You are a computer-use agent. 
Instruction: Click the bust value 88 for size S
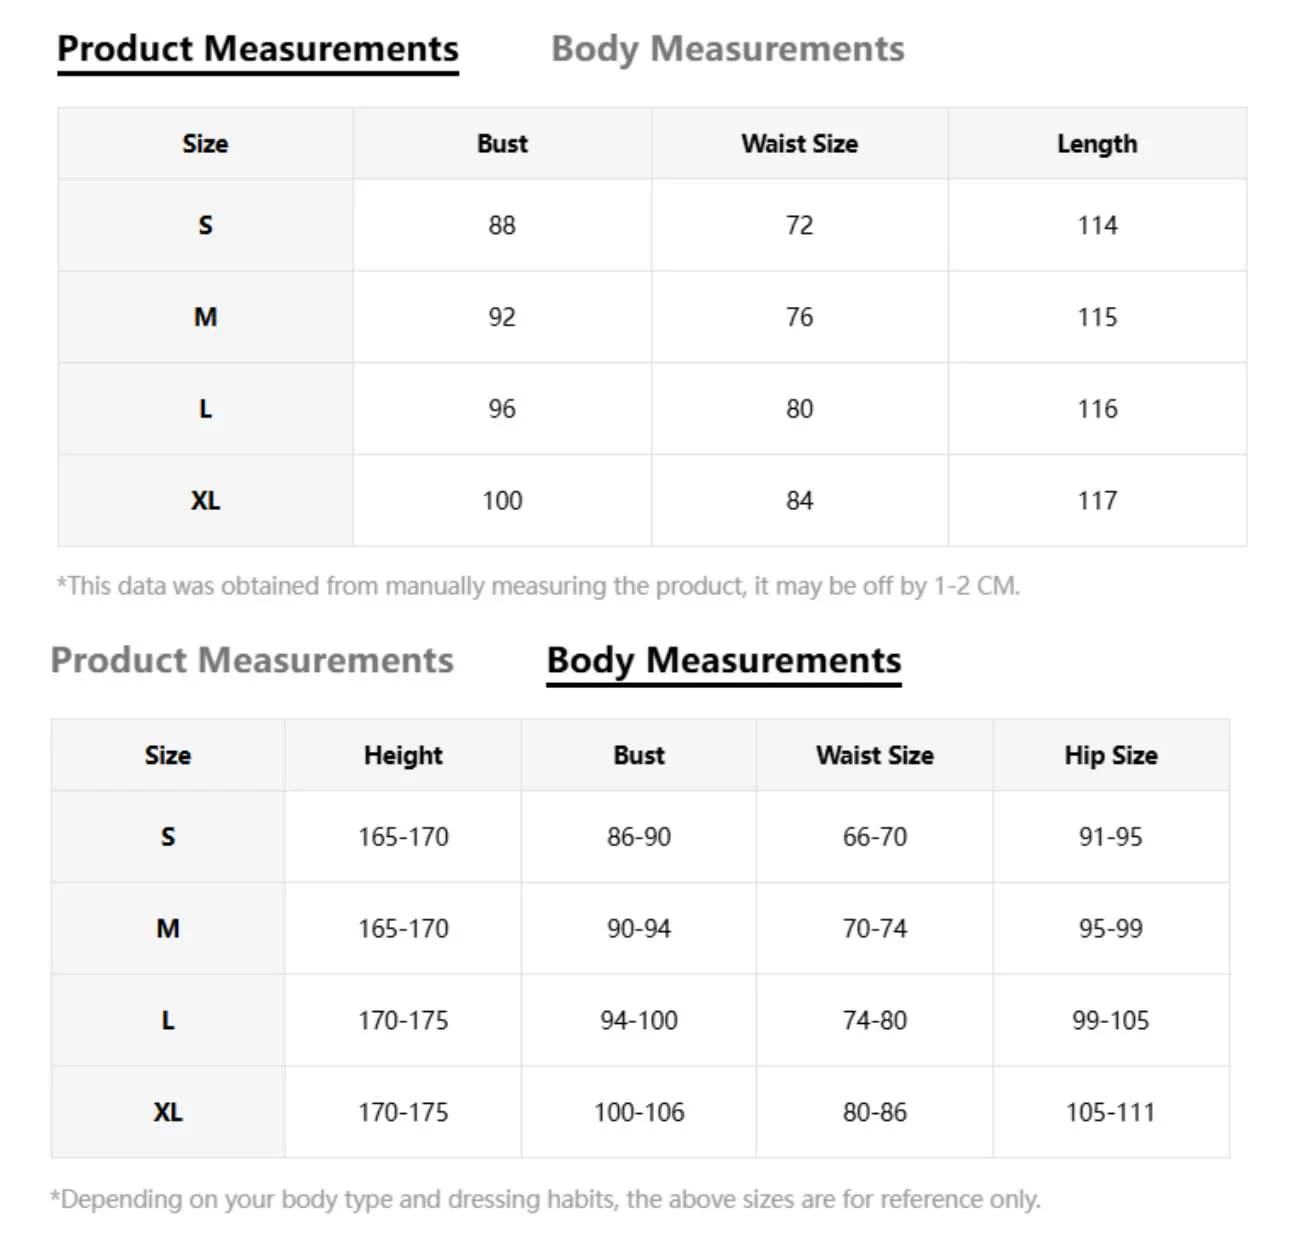pos(502,225)
